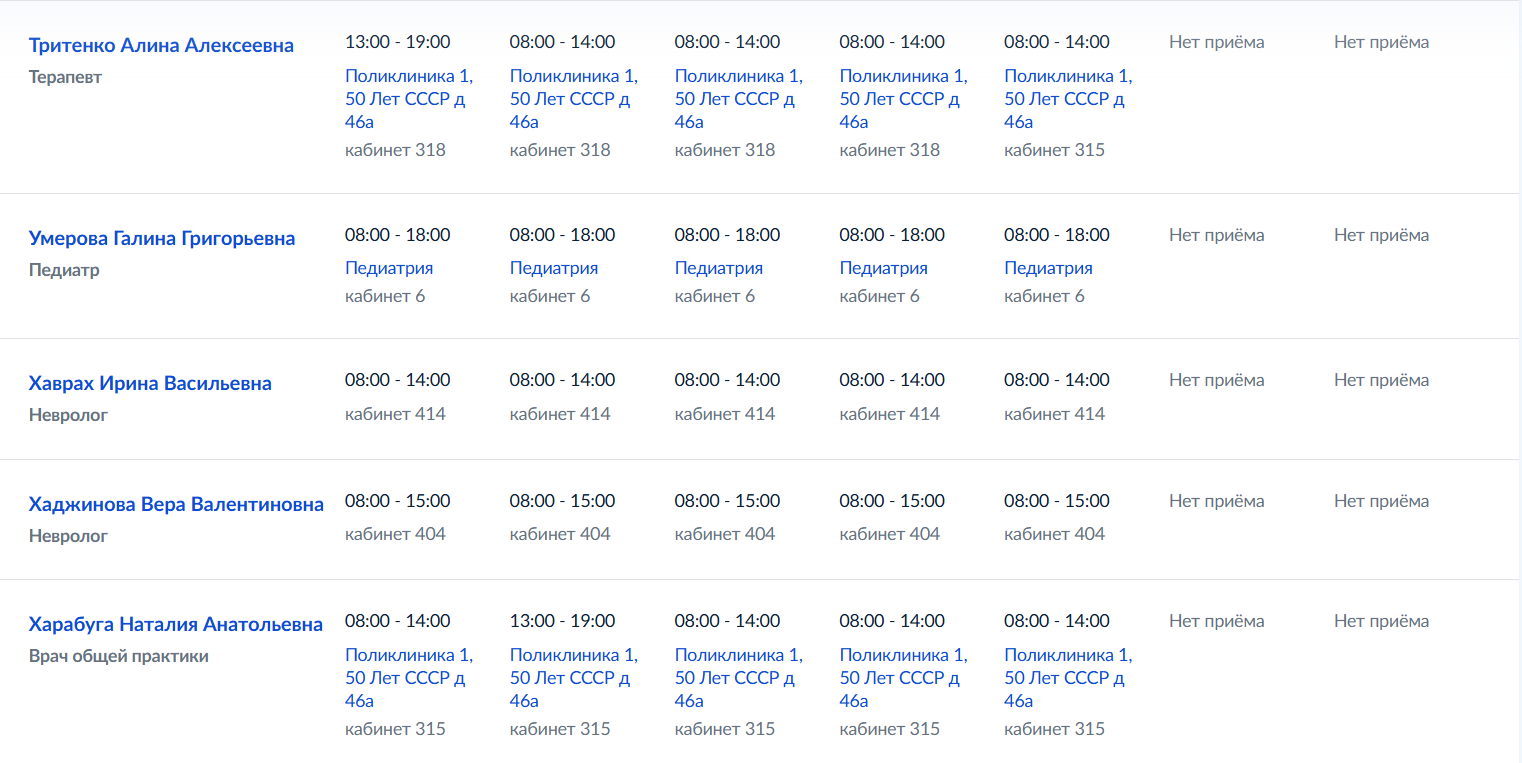Screen dimensions: 1522x763
Task: Open doctor profile Харабуга Наталия Анатольевна
Action: pos(176,624)
